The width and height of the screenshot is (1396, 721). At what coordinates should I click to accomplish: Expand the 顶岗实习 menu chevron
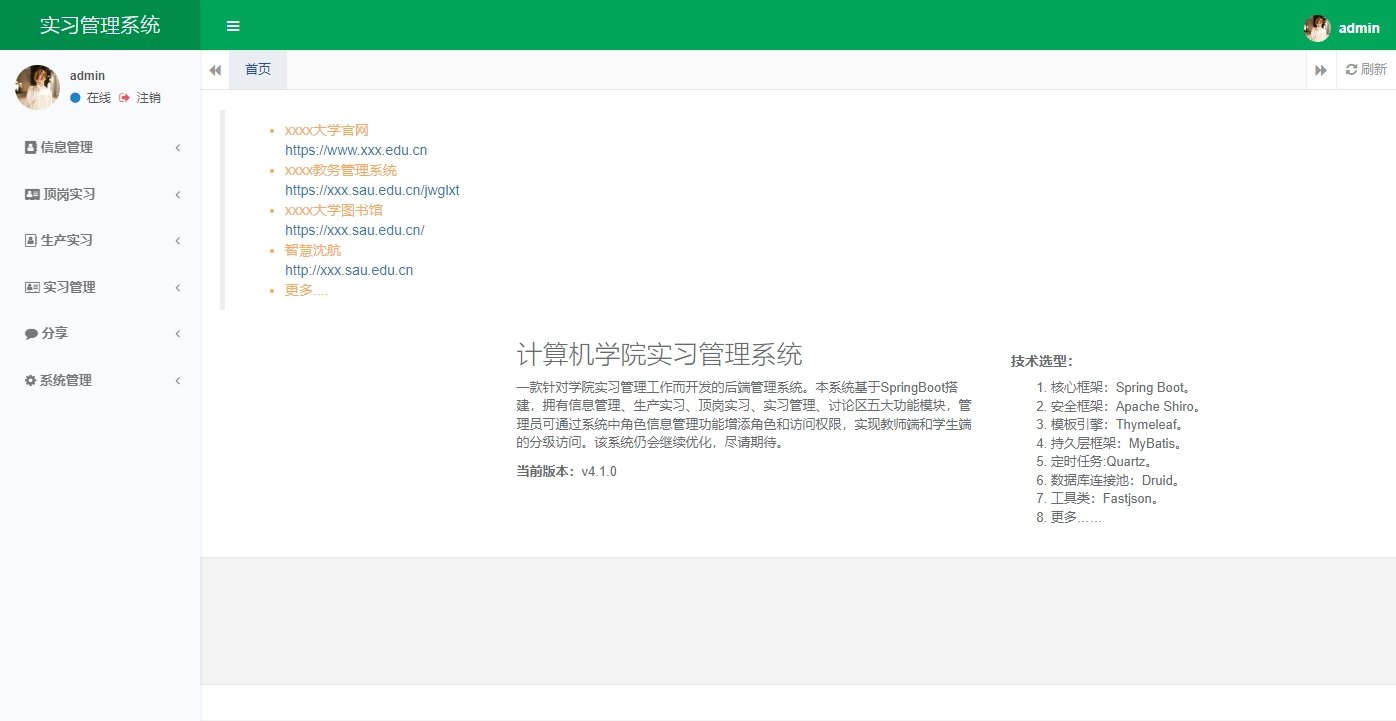coord(178,195)
